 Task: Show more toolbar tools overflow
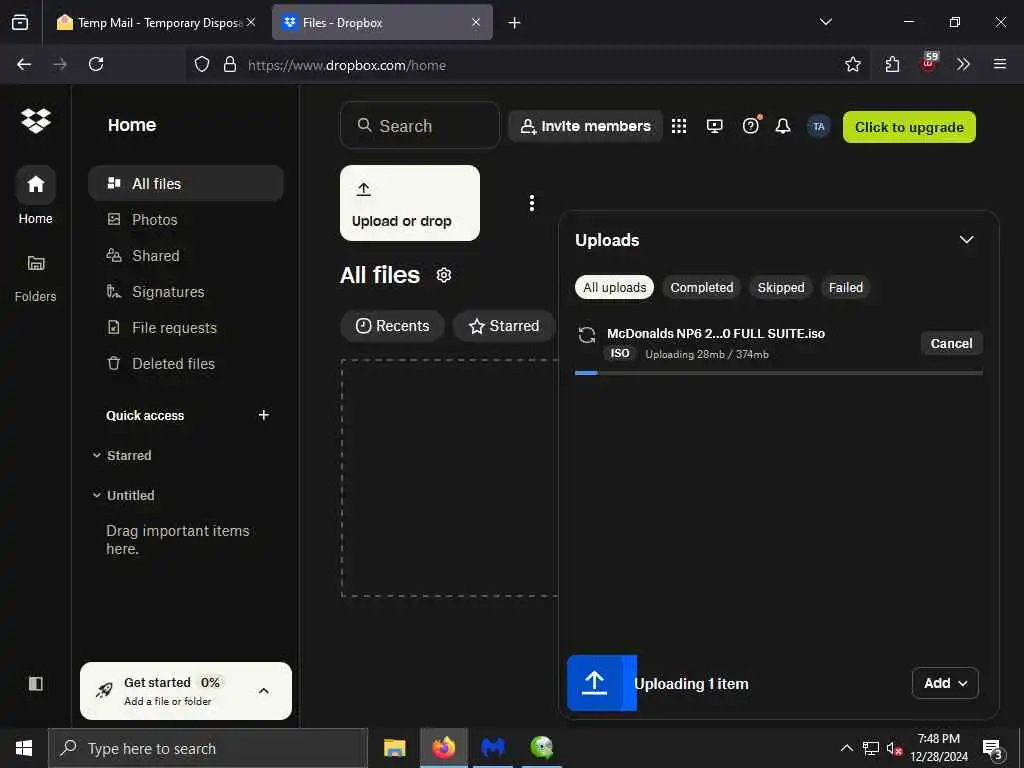pyautogui.click(x=963, y=64)
